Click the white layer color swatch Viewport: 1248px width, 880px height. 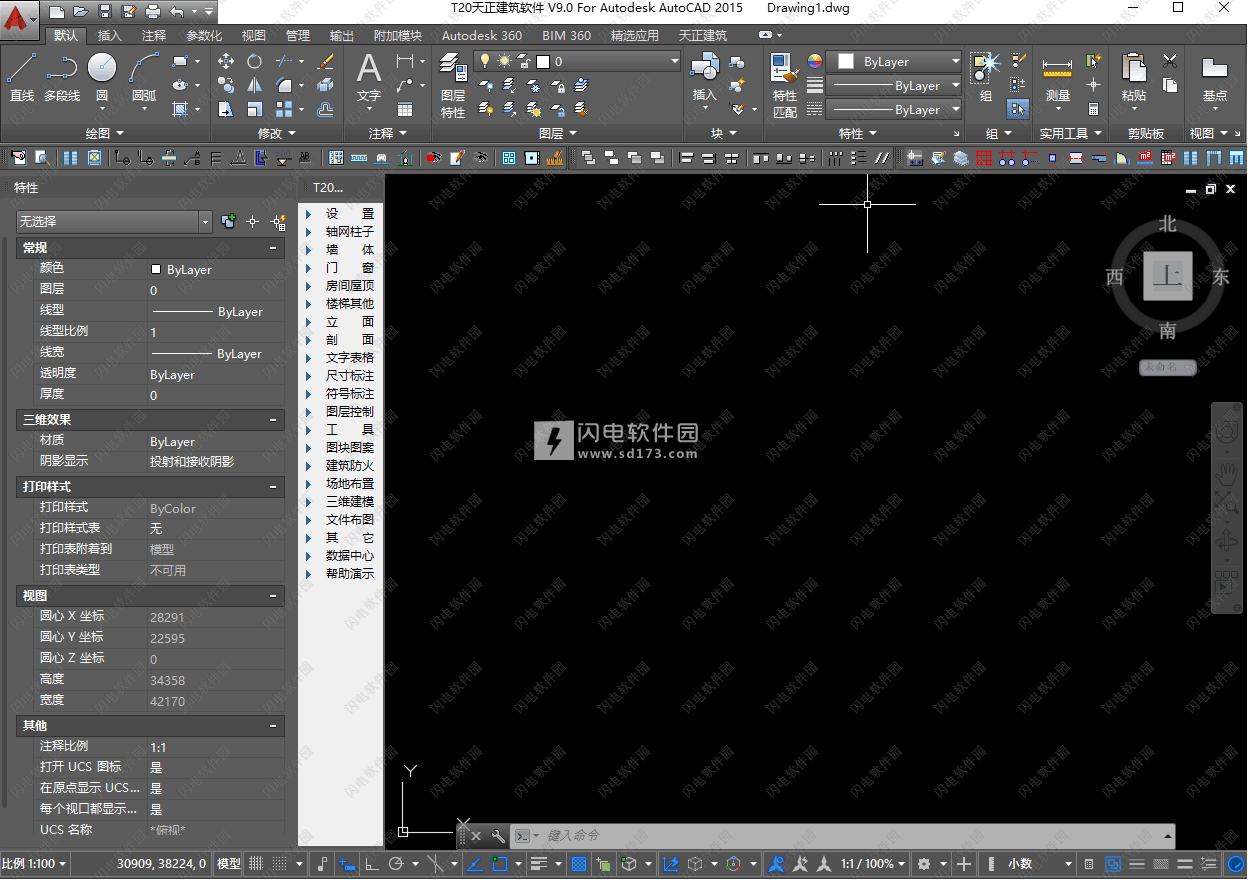543,61
